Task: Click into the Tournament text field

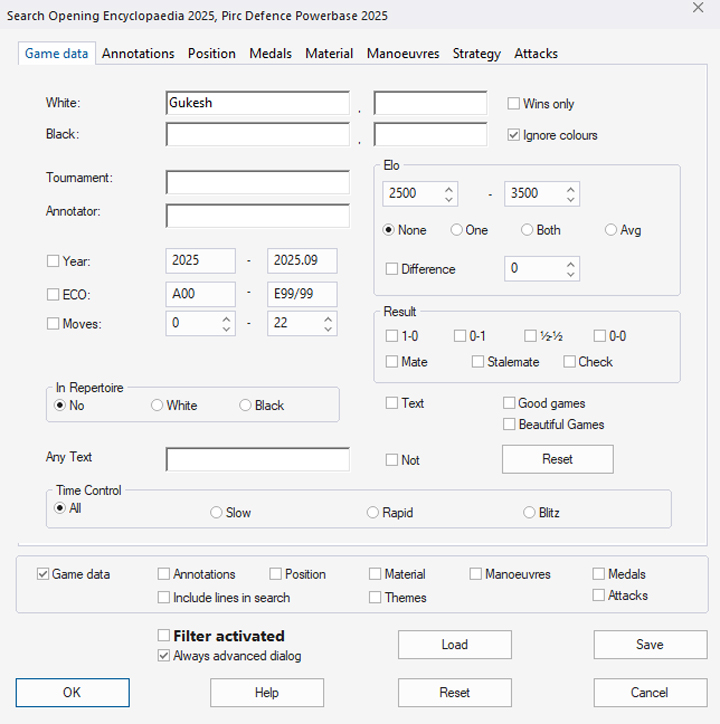Action: [x=258, y=182]
